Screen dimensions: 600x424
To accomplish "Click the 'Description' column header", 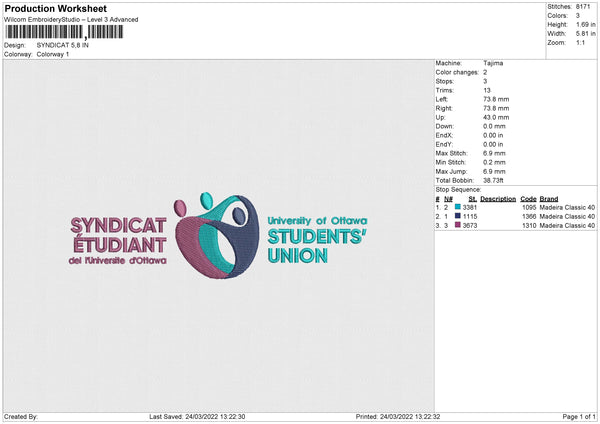I will (x=498, y=199).
